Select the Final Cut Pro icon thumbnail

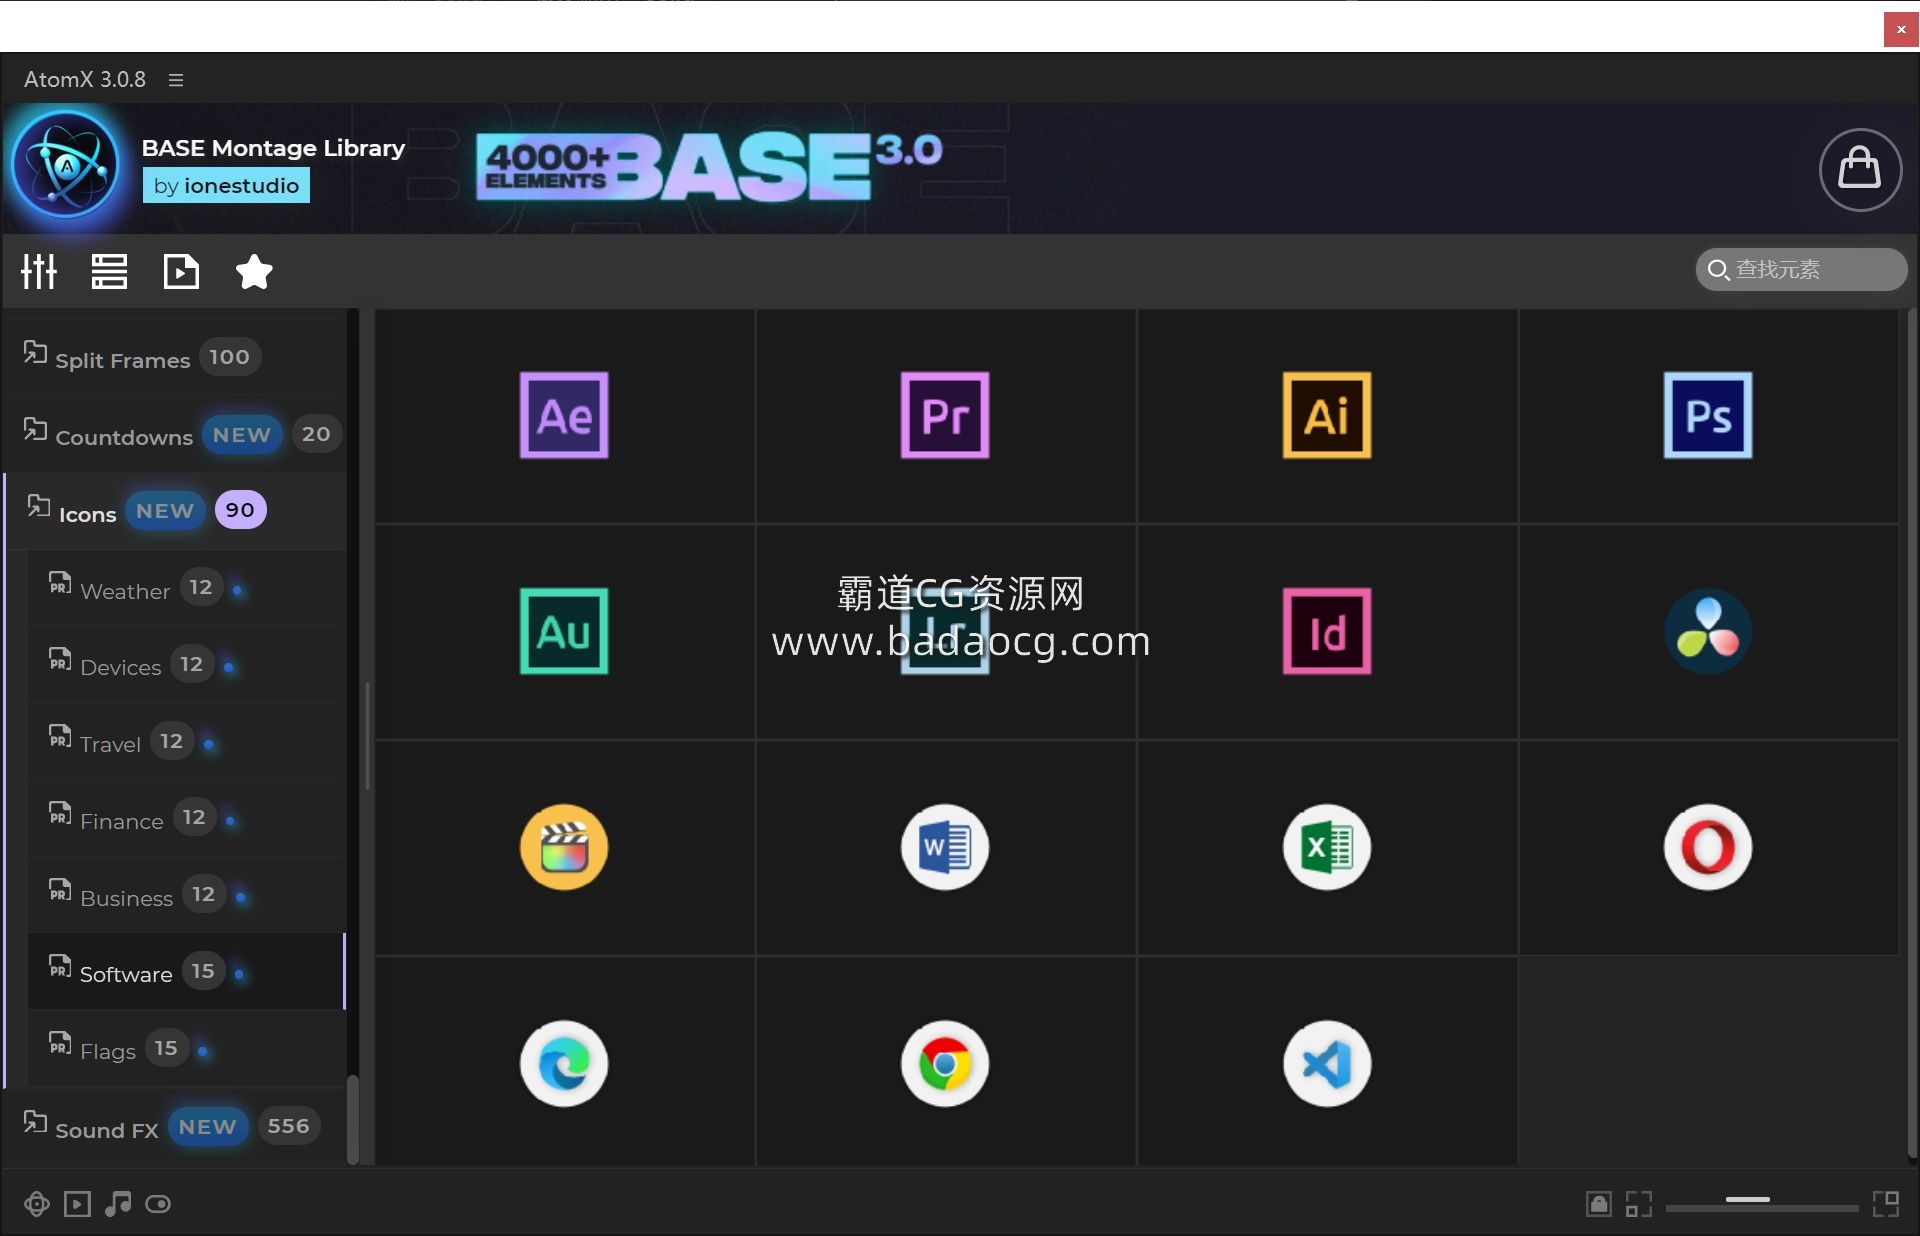click(x=564, y=847)
